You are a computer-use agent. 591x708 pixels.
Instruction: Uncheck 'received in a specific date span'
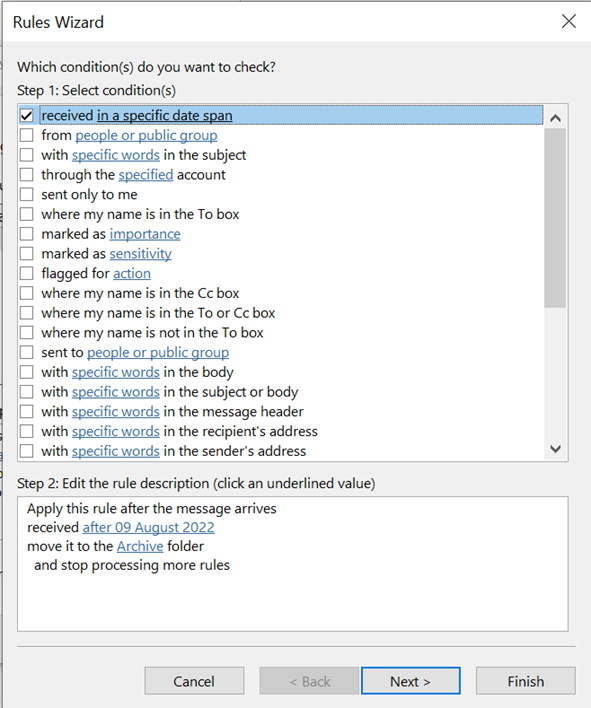click(x=27, y=116)
